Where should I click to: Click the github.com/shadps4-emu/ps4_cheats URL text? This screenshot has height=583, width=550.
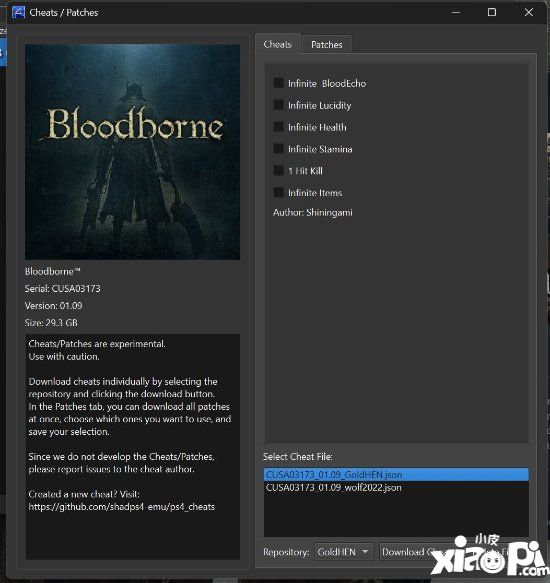point(122,507)
